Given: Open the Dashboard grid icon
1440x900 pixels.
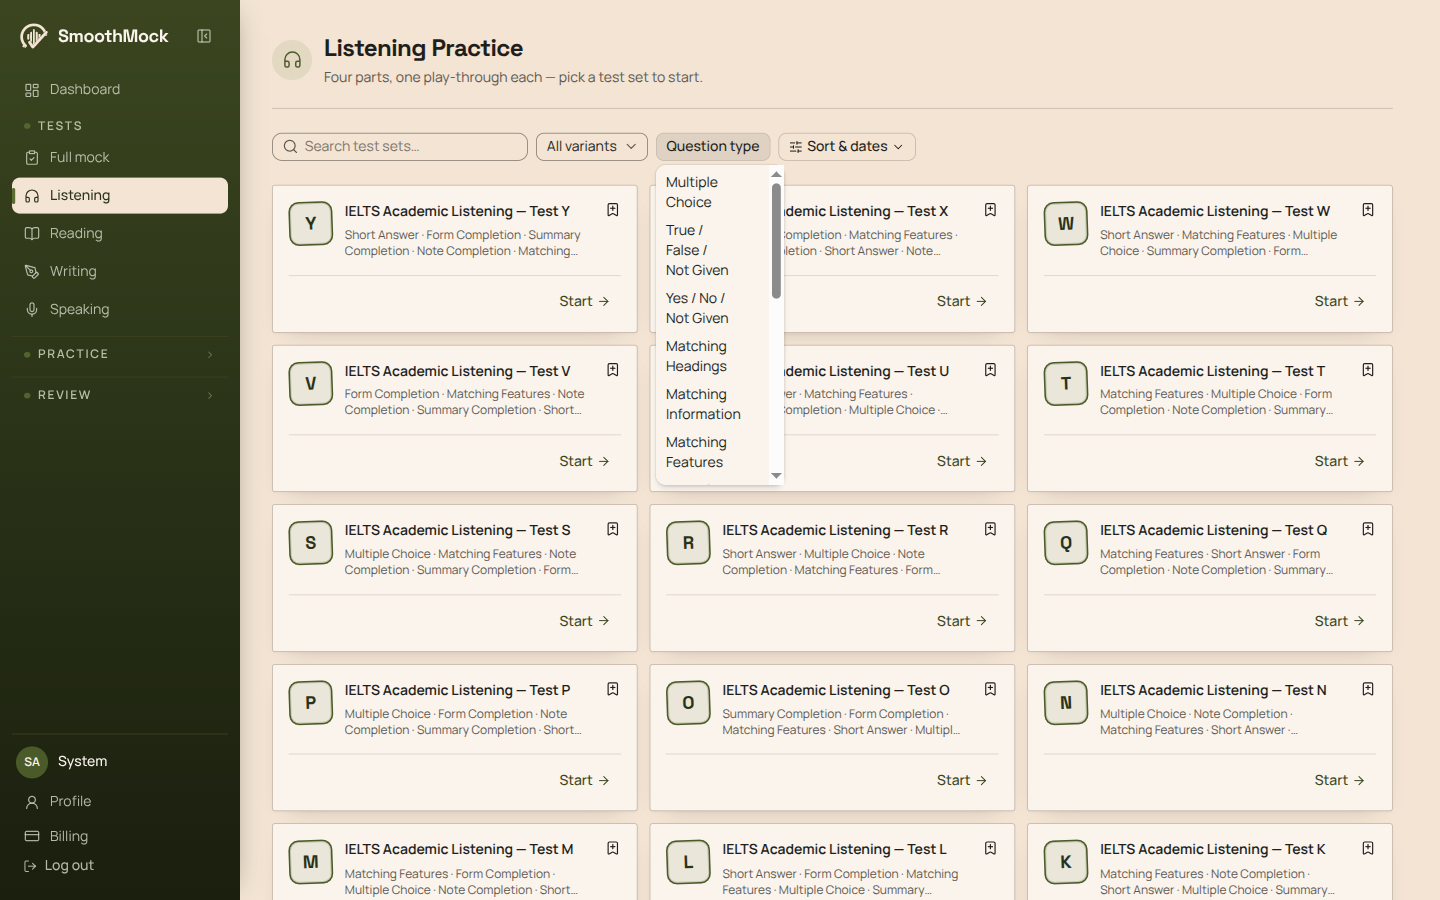Looking at the screenshot, I should coord(32,90).
